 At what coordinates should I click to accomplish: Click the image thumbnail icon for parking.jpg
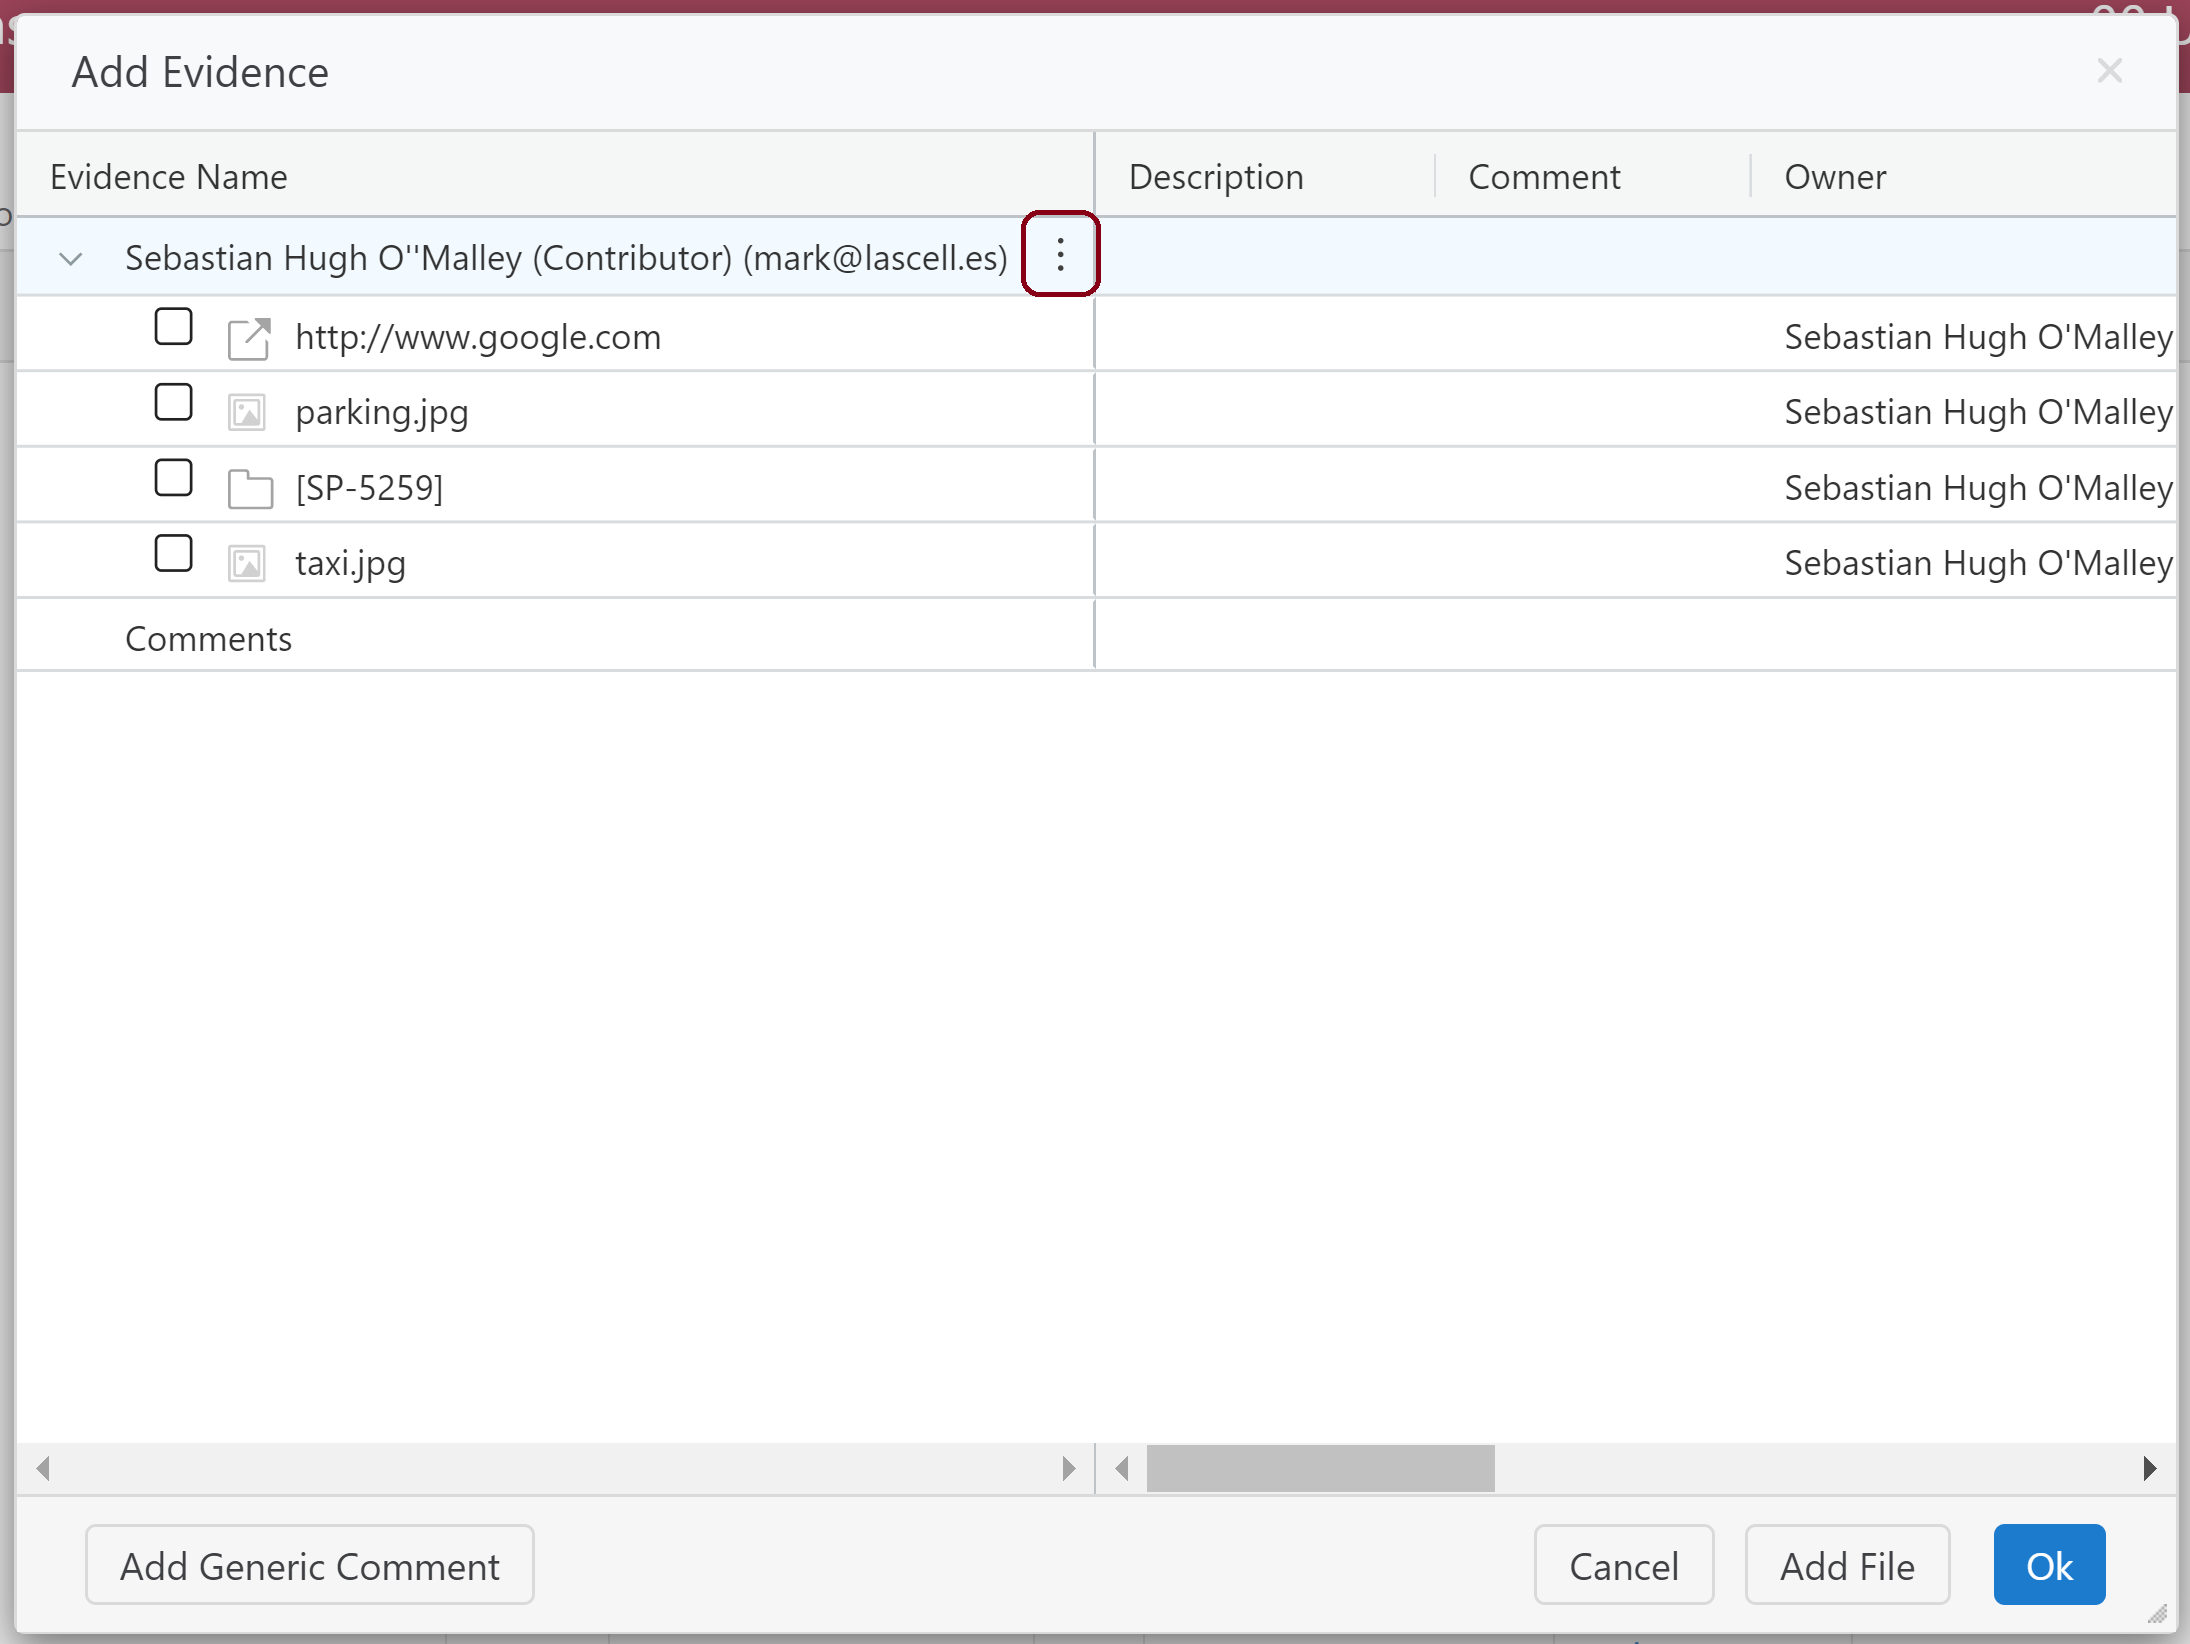click(x=247, y=411)
